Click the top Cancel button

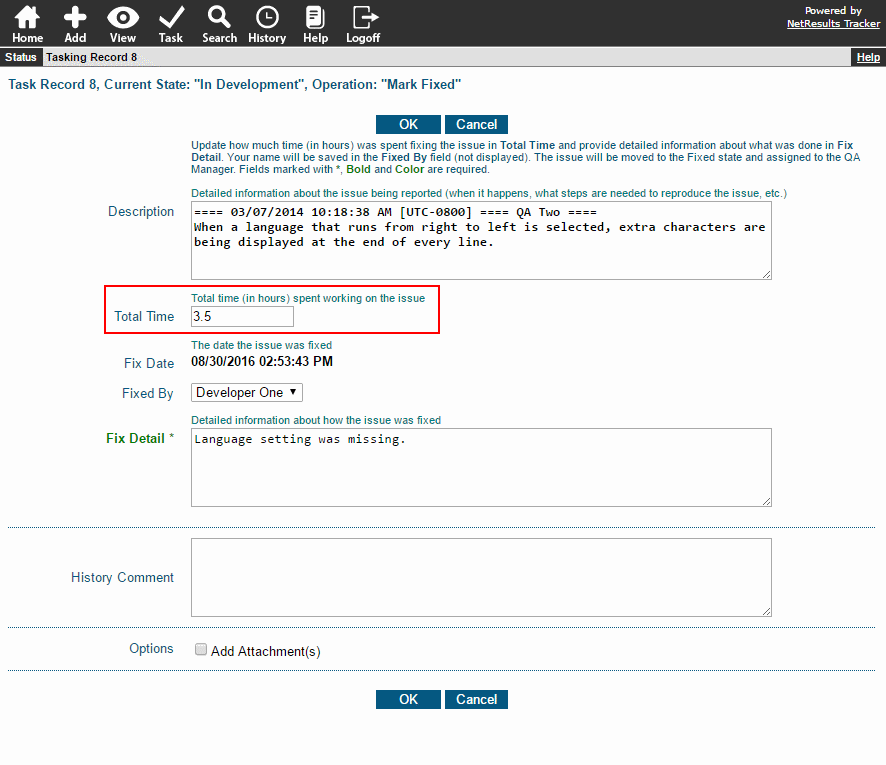[x=476, y=124]
